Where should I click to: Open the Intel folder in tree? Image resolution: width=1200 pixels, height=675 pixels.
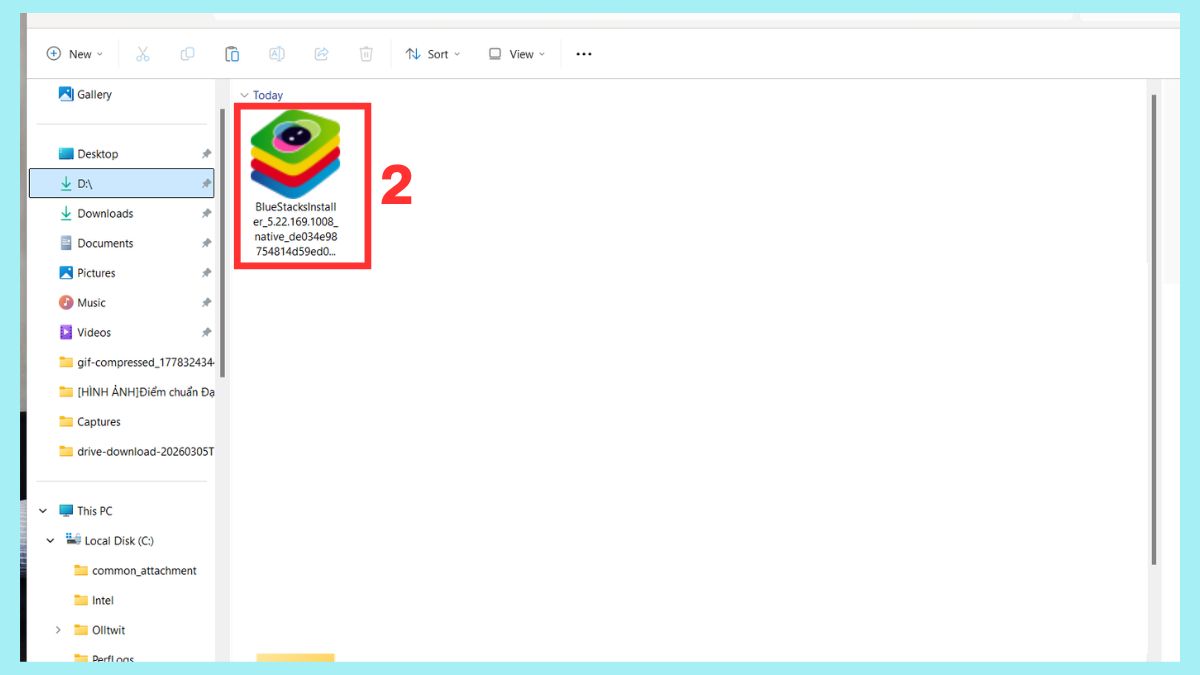94,601
